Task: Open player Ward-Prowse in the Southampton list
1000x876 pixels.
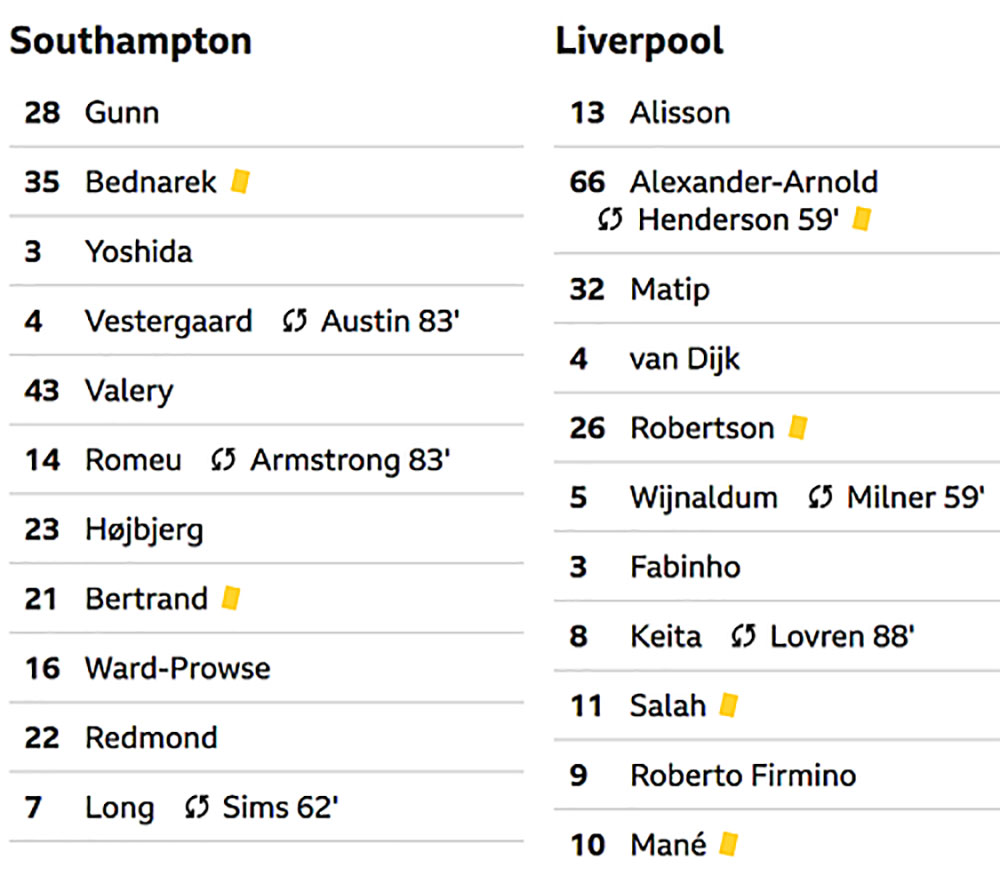Action: 178,668
